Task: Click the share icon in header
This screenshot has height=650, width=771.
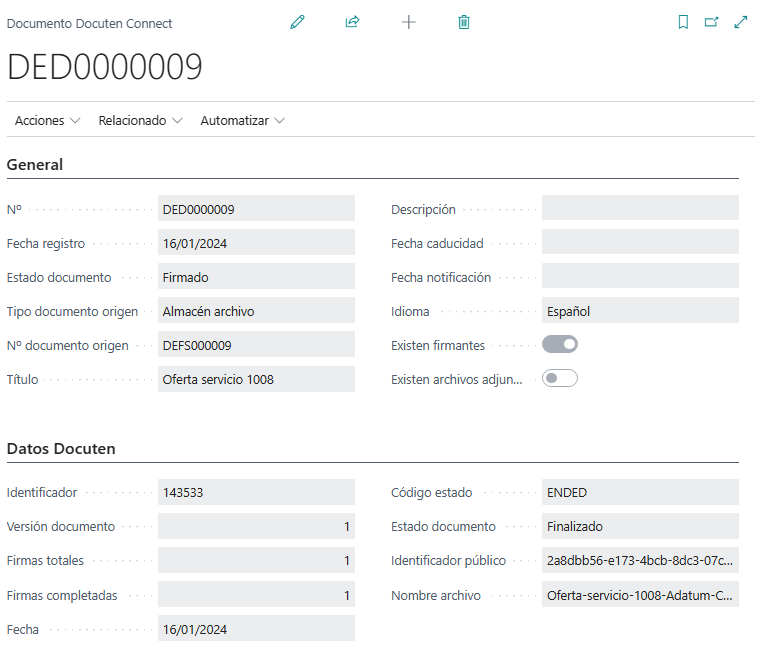Action: pyautogui.click(x=352, y=22)
